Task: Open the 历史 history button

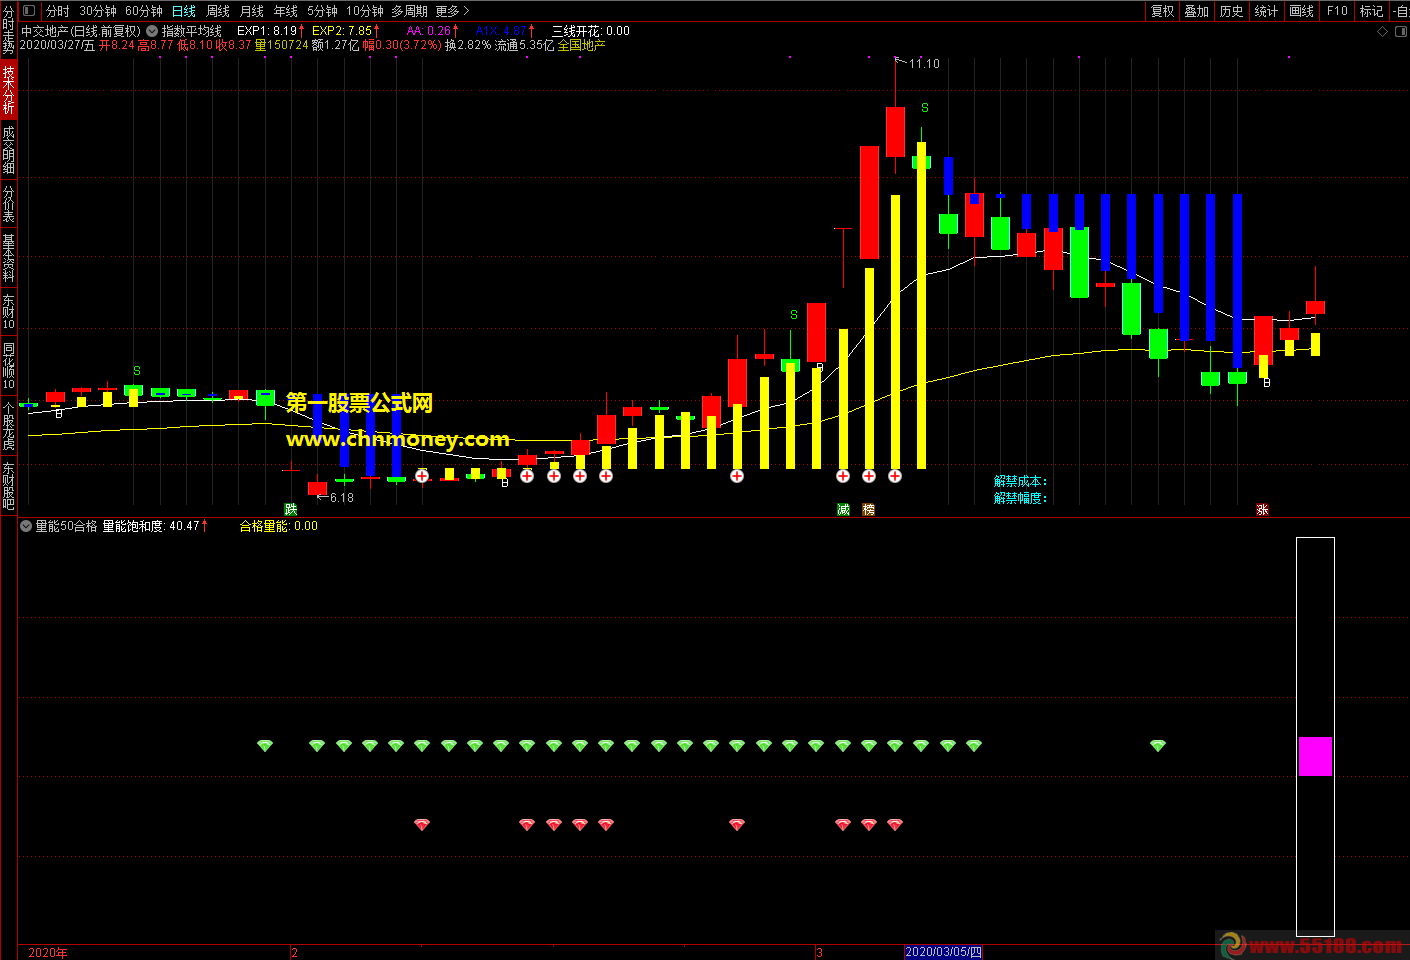Action: tap(1232, 11)
